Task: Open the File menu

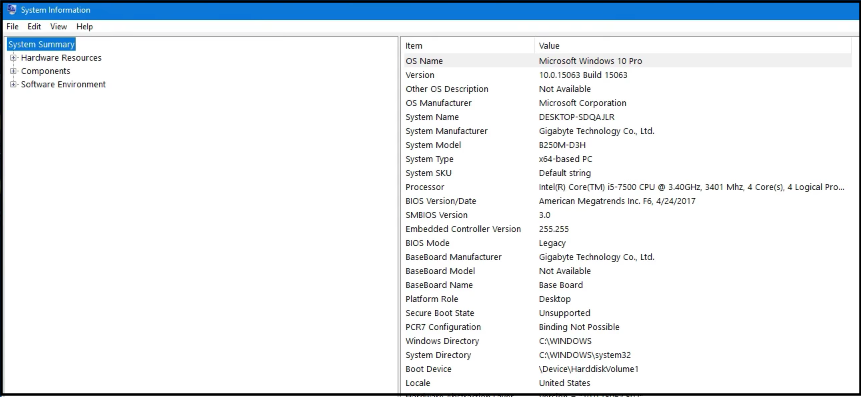Action: click(12, 26)
